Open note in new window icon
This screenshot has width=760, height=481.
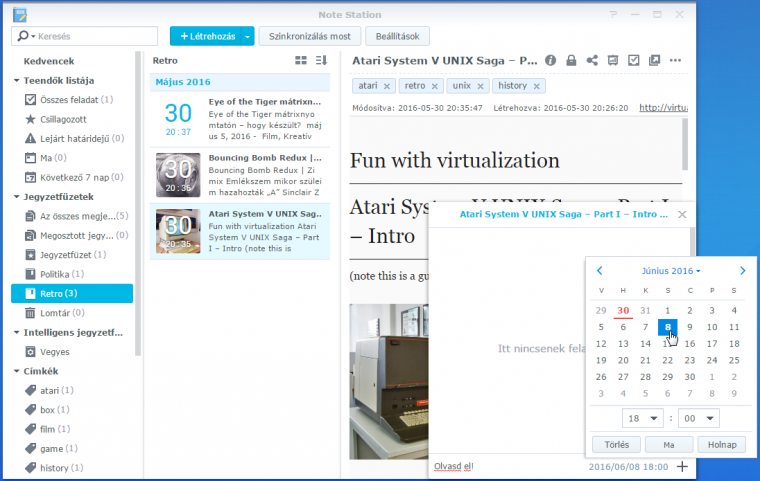[654, 60]
